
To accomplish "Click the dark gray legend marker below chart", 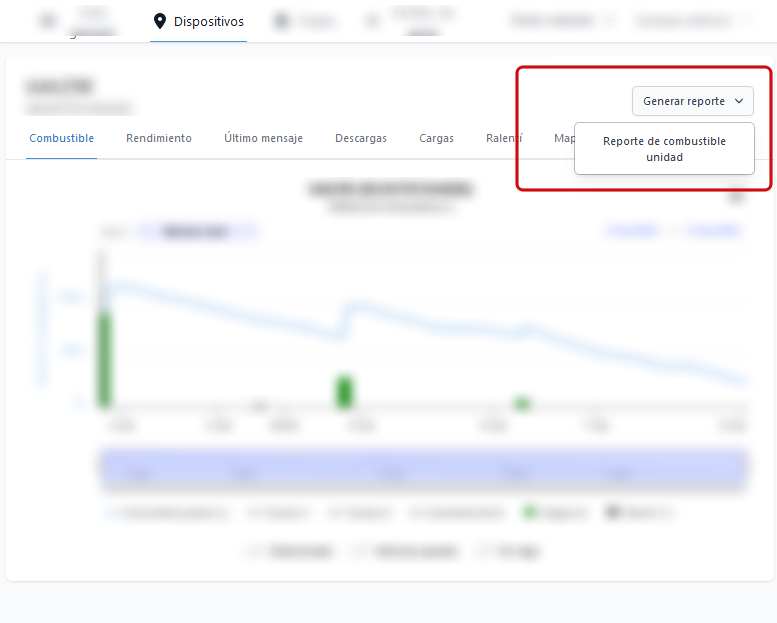I will [x=609, y=513].
